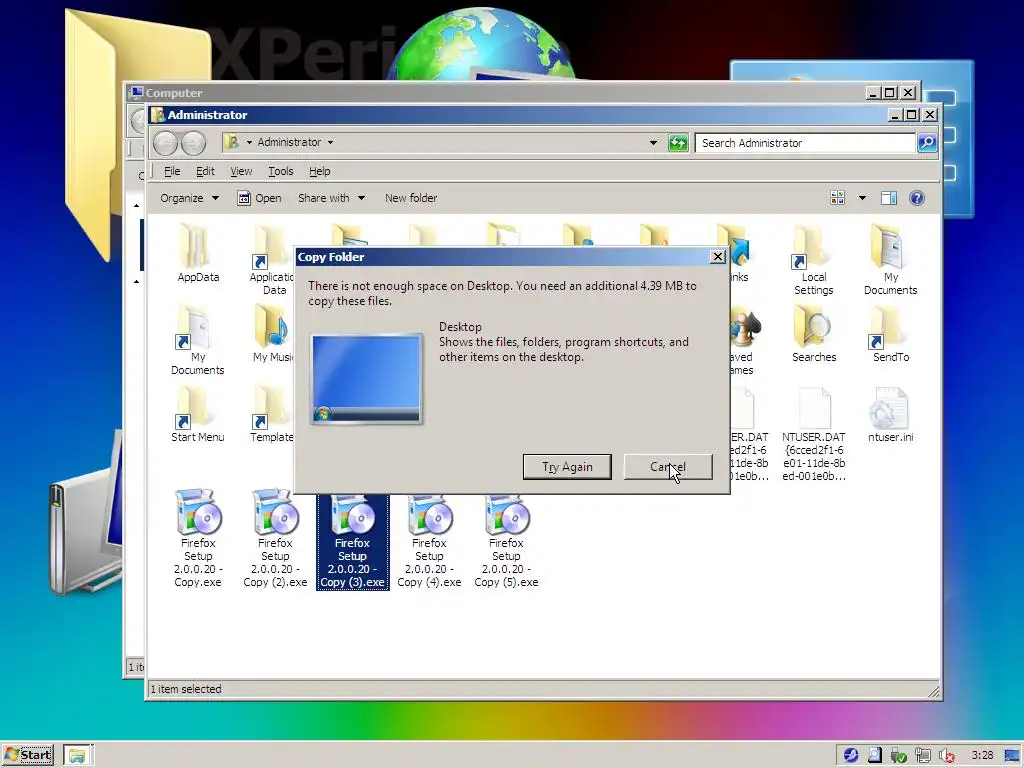The height and width of the screenshot is (768, 1024).
Task: Click the 3:28 clock in tray
Action: [x=982, y=755]
